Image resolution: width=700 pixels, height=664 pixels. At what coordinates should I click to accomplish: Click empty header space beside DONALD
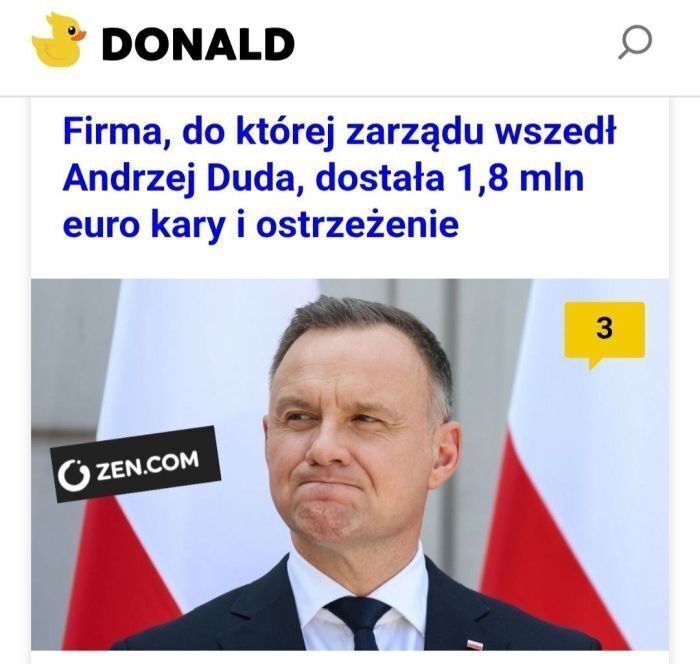pos(455,45)
